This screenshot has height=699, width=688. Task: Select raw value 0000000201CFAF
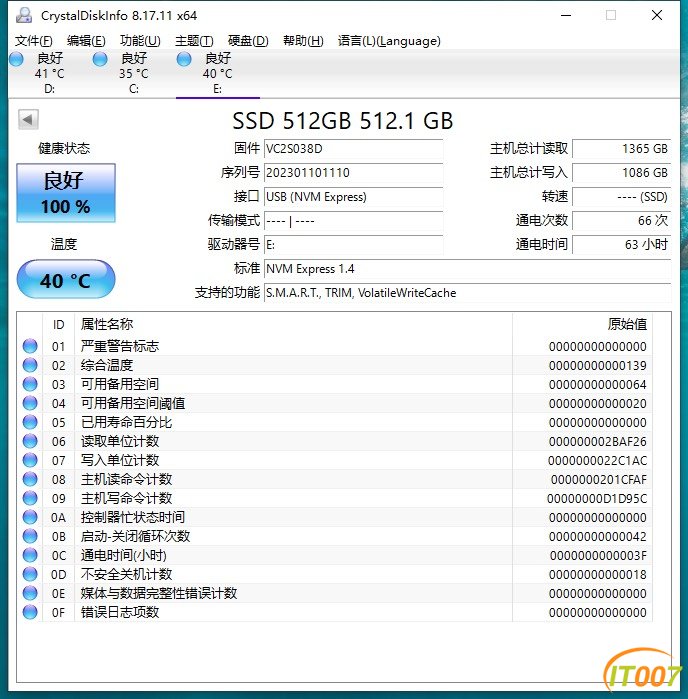(599, 480)
